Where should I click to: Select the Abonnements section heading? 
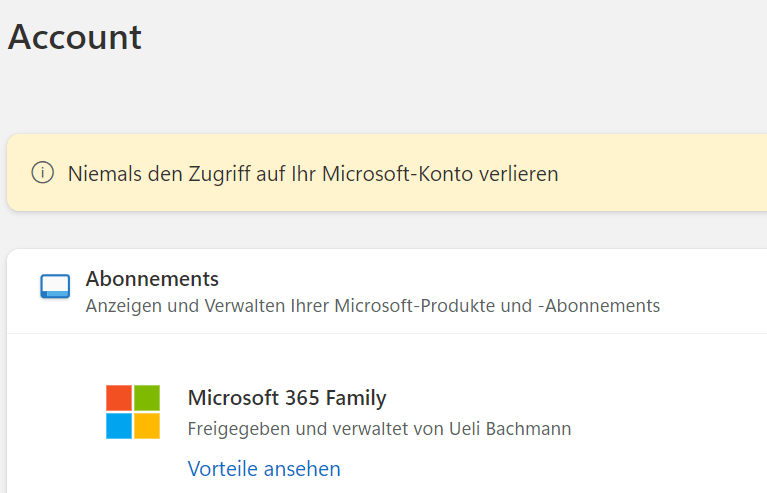point(152,279)
